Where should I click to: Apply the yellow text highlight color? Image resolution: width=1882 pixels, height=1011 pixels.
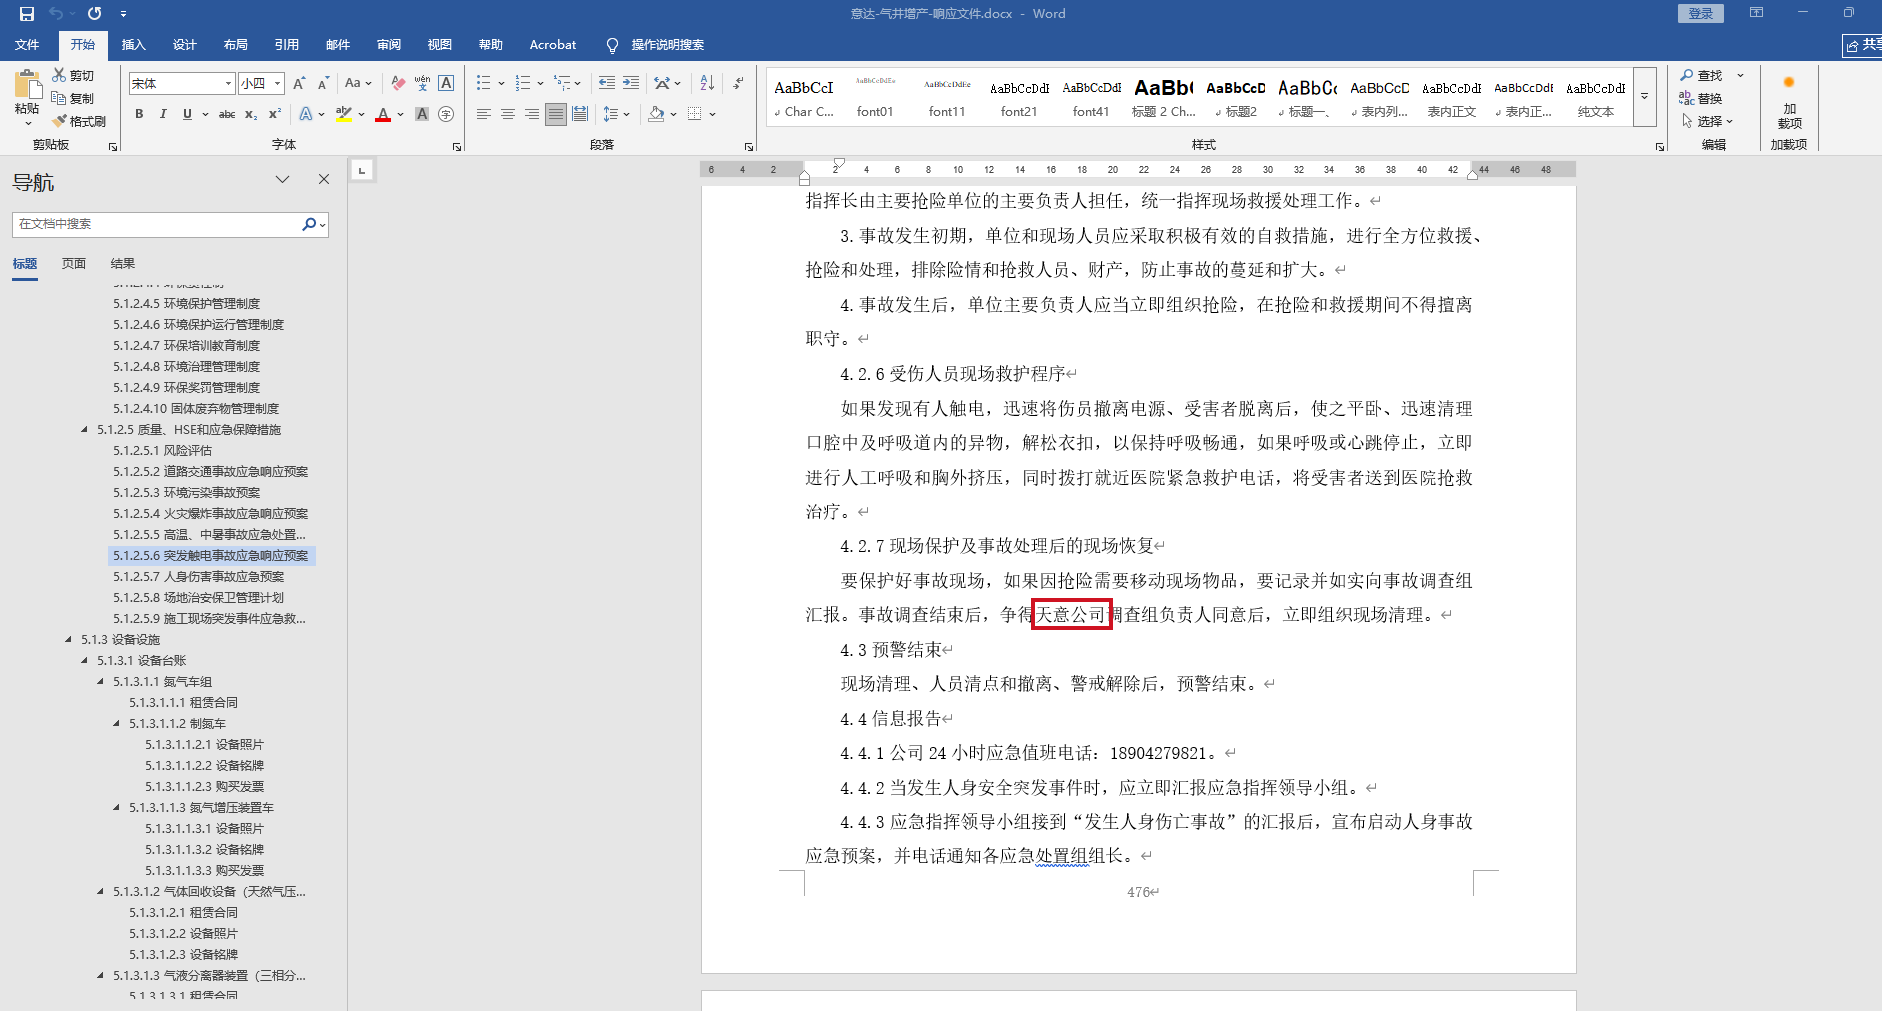pos(344,114)
